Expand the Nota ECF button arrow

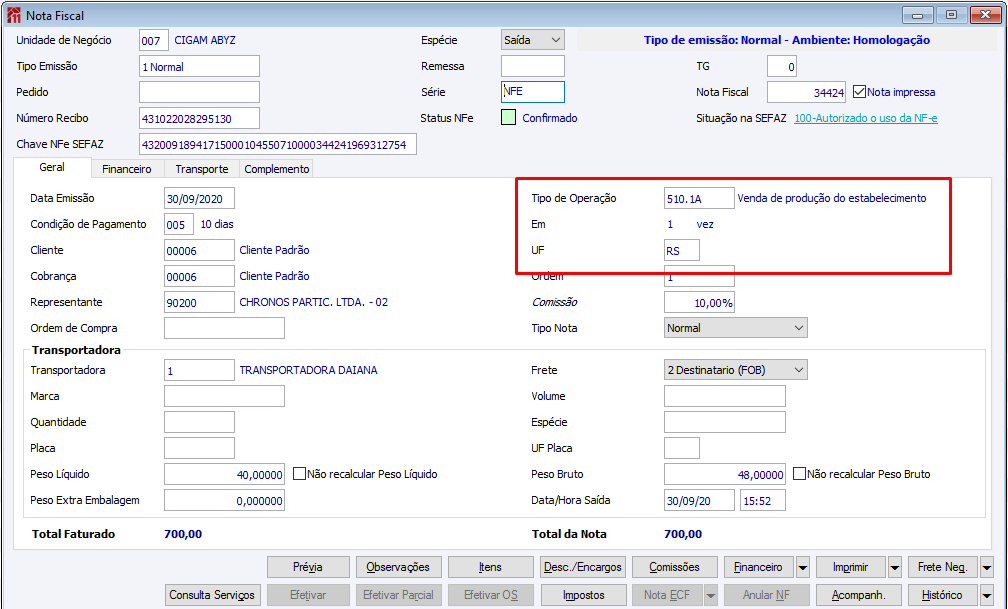coord(711,595)
